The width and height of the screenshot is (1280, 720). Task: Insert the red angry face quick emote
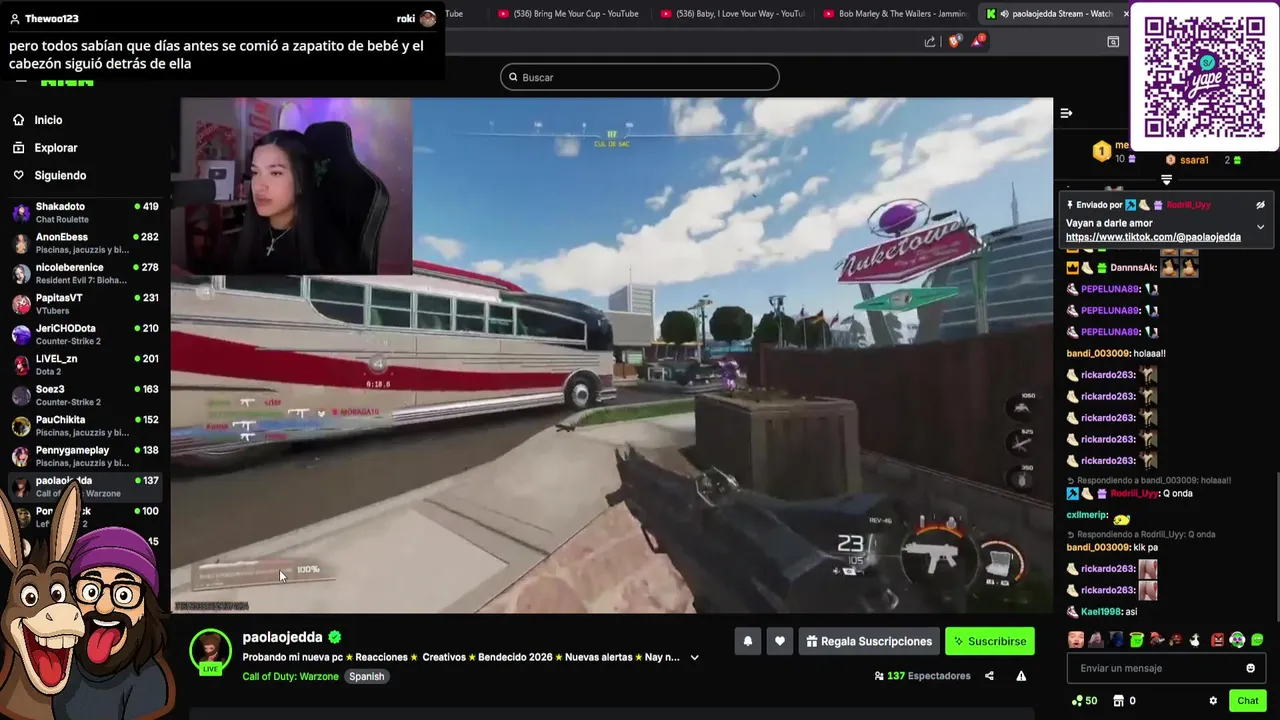click(x=1217, y=640)
